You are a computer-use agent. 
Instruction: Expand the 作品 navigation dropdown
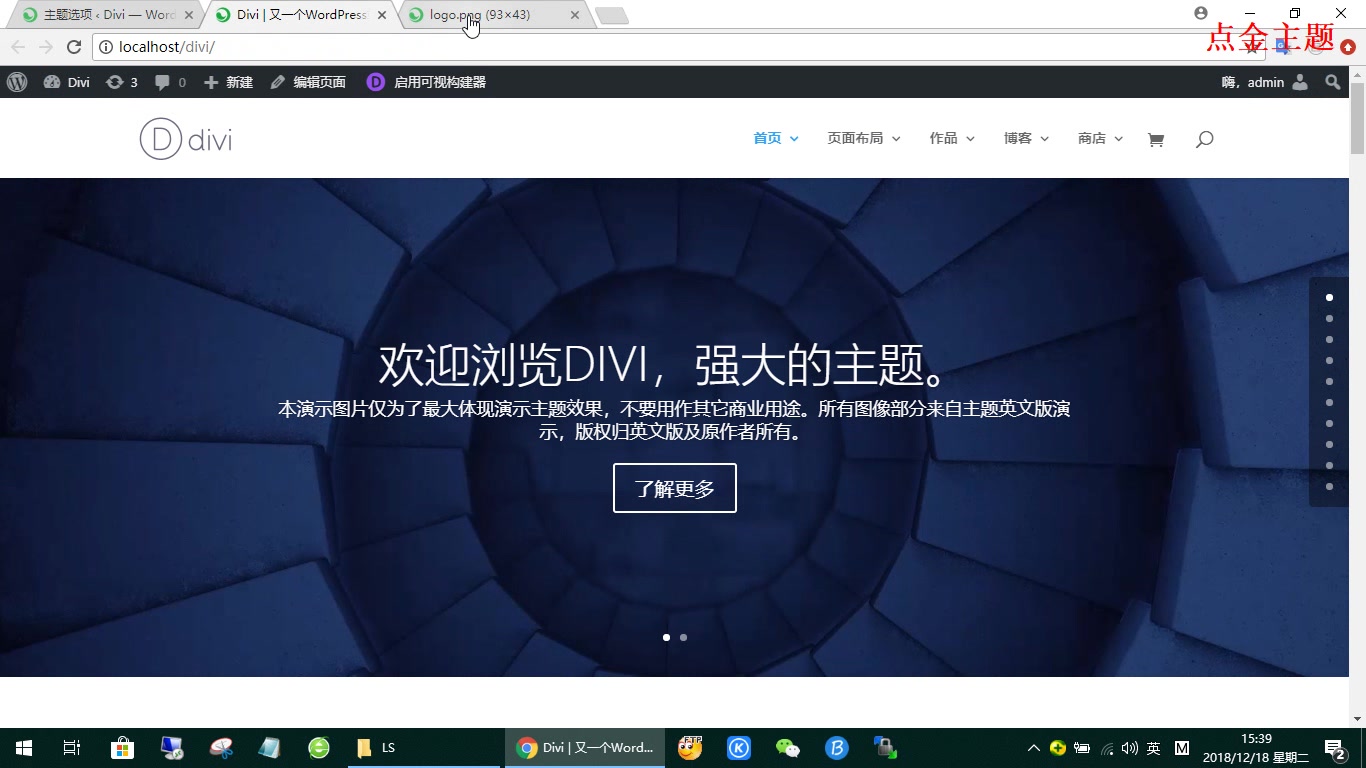coord(952,138)
